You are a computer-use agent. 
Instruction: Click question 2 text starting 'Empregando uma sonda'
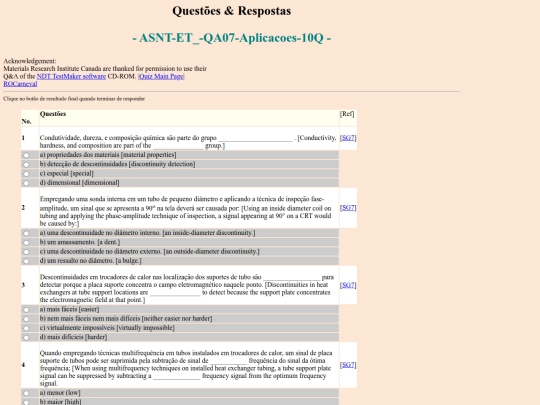[x=186, y=211]
